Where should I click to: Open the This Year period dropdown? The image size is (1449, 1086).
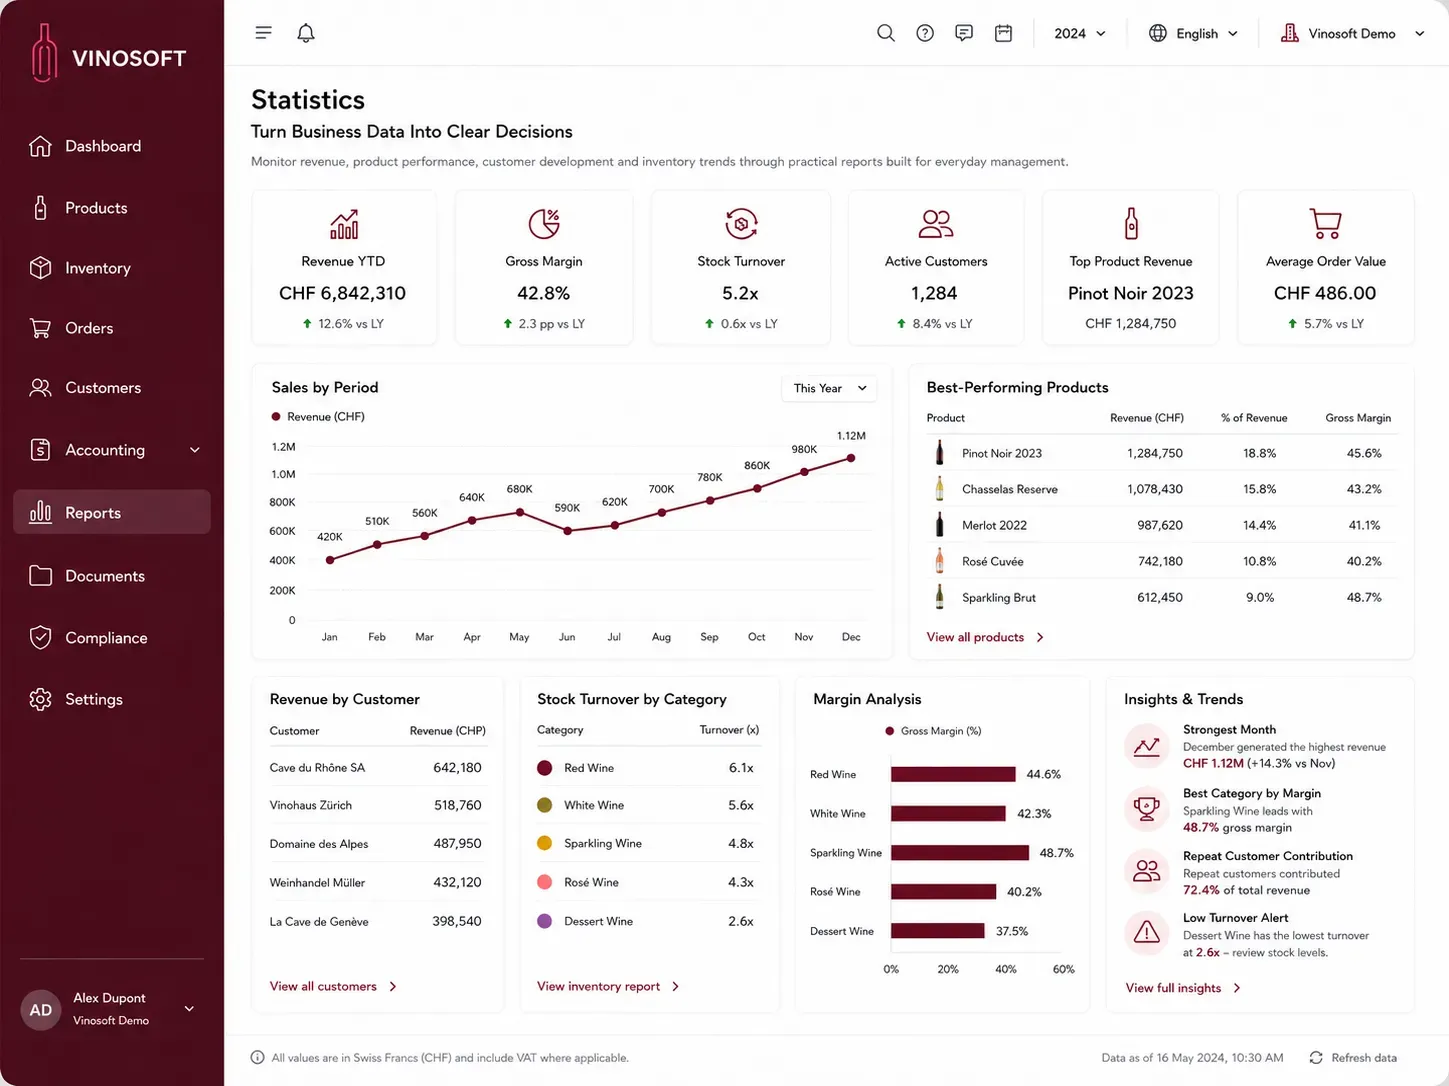click(829, 388)
